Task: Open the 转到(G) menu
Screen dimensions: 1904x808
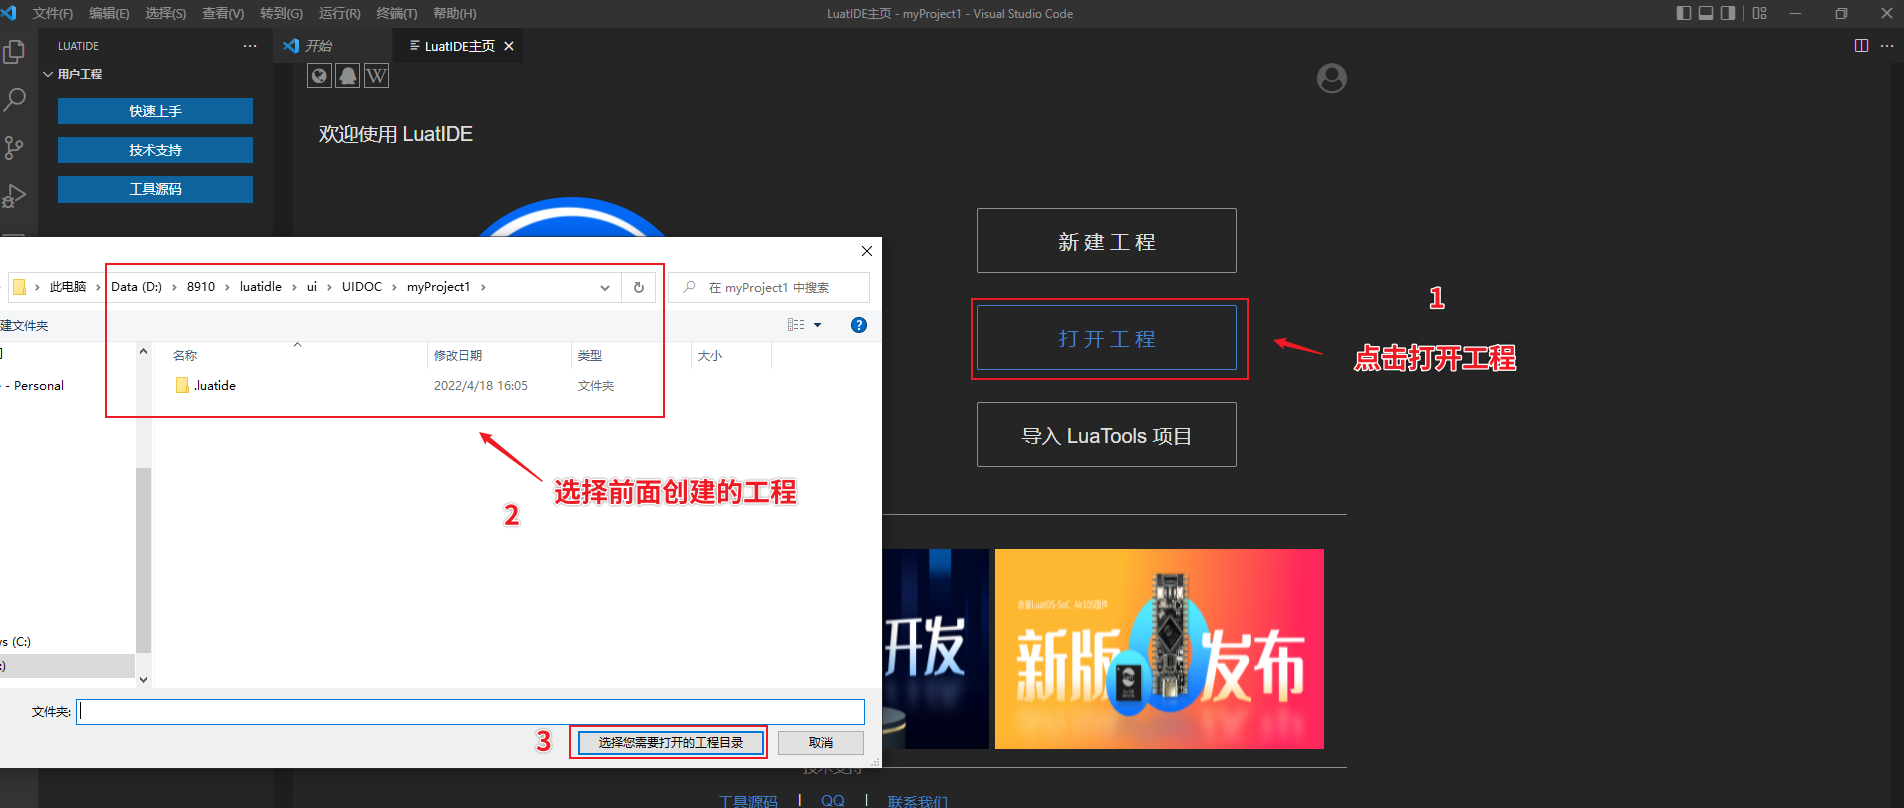Action: pos(282,13)
